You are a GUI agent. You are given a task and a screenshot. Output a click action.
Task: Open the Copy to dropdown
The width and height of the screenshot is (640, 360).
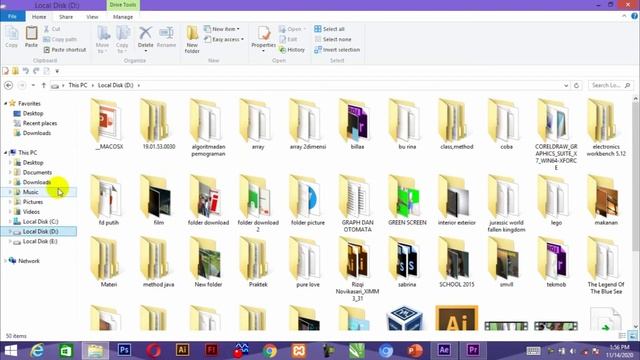click(x=122, y=39)
